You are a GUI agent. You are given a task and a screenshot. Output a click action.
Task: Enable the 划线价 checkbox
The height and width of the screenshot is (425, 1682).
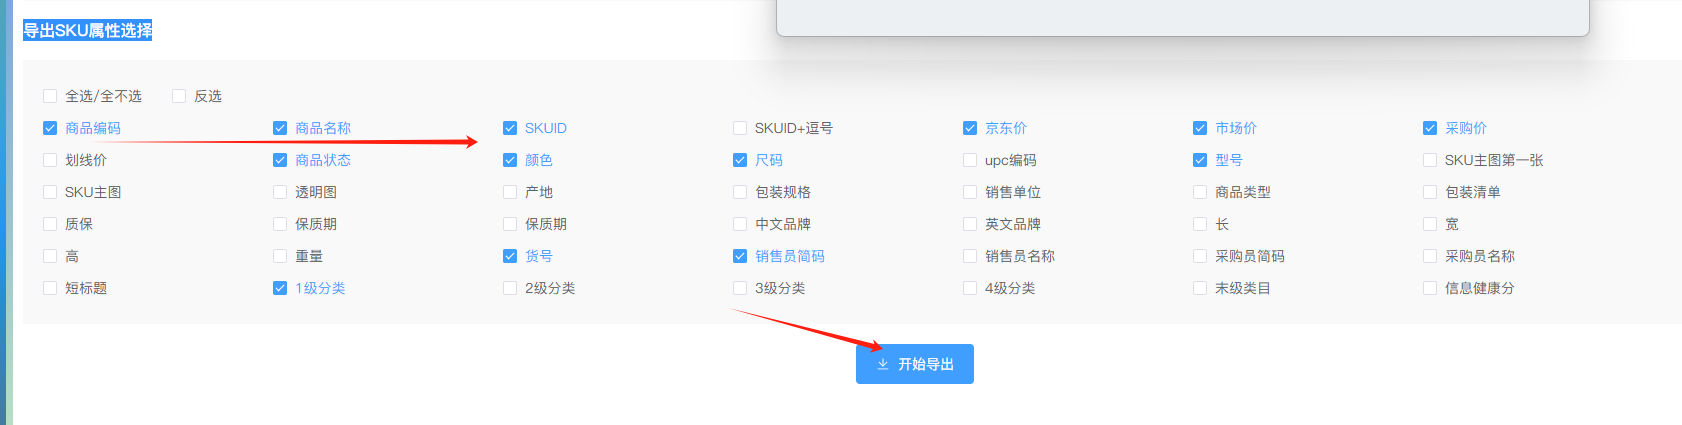coord(50,160)
